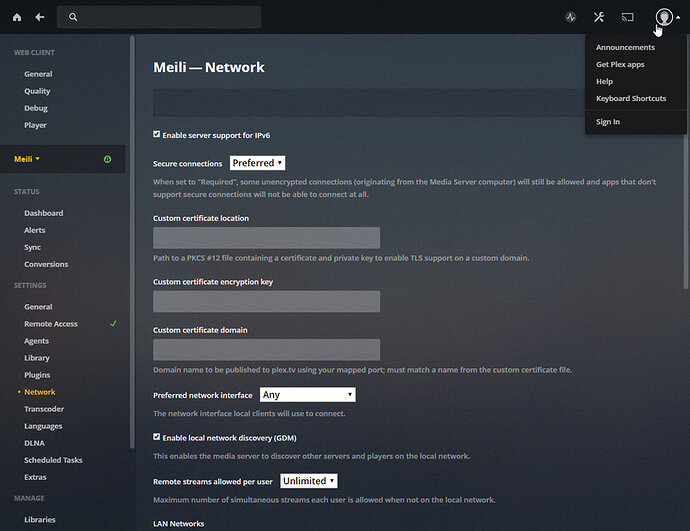The height and width of the screenshot is (531, 690).
Task: Open Keyboard Shortcuts menu item
Action: pyautogui.click(x=631, y=98)
